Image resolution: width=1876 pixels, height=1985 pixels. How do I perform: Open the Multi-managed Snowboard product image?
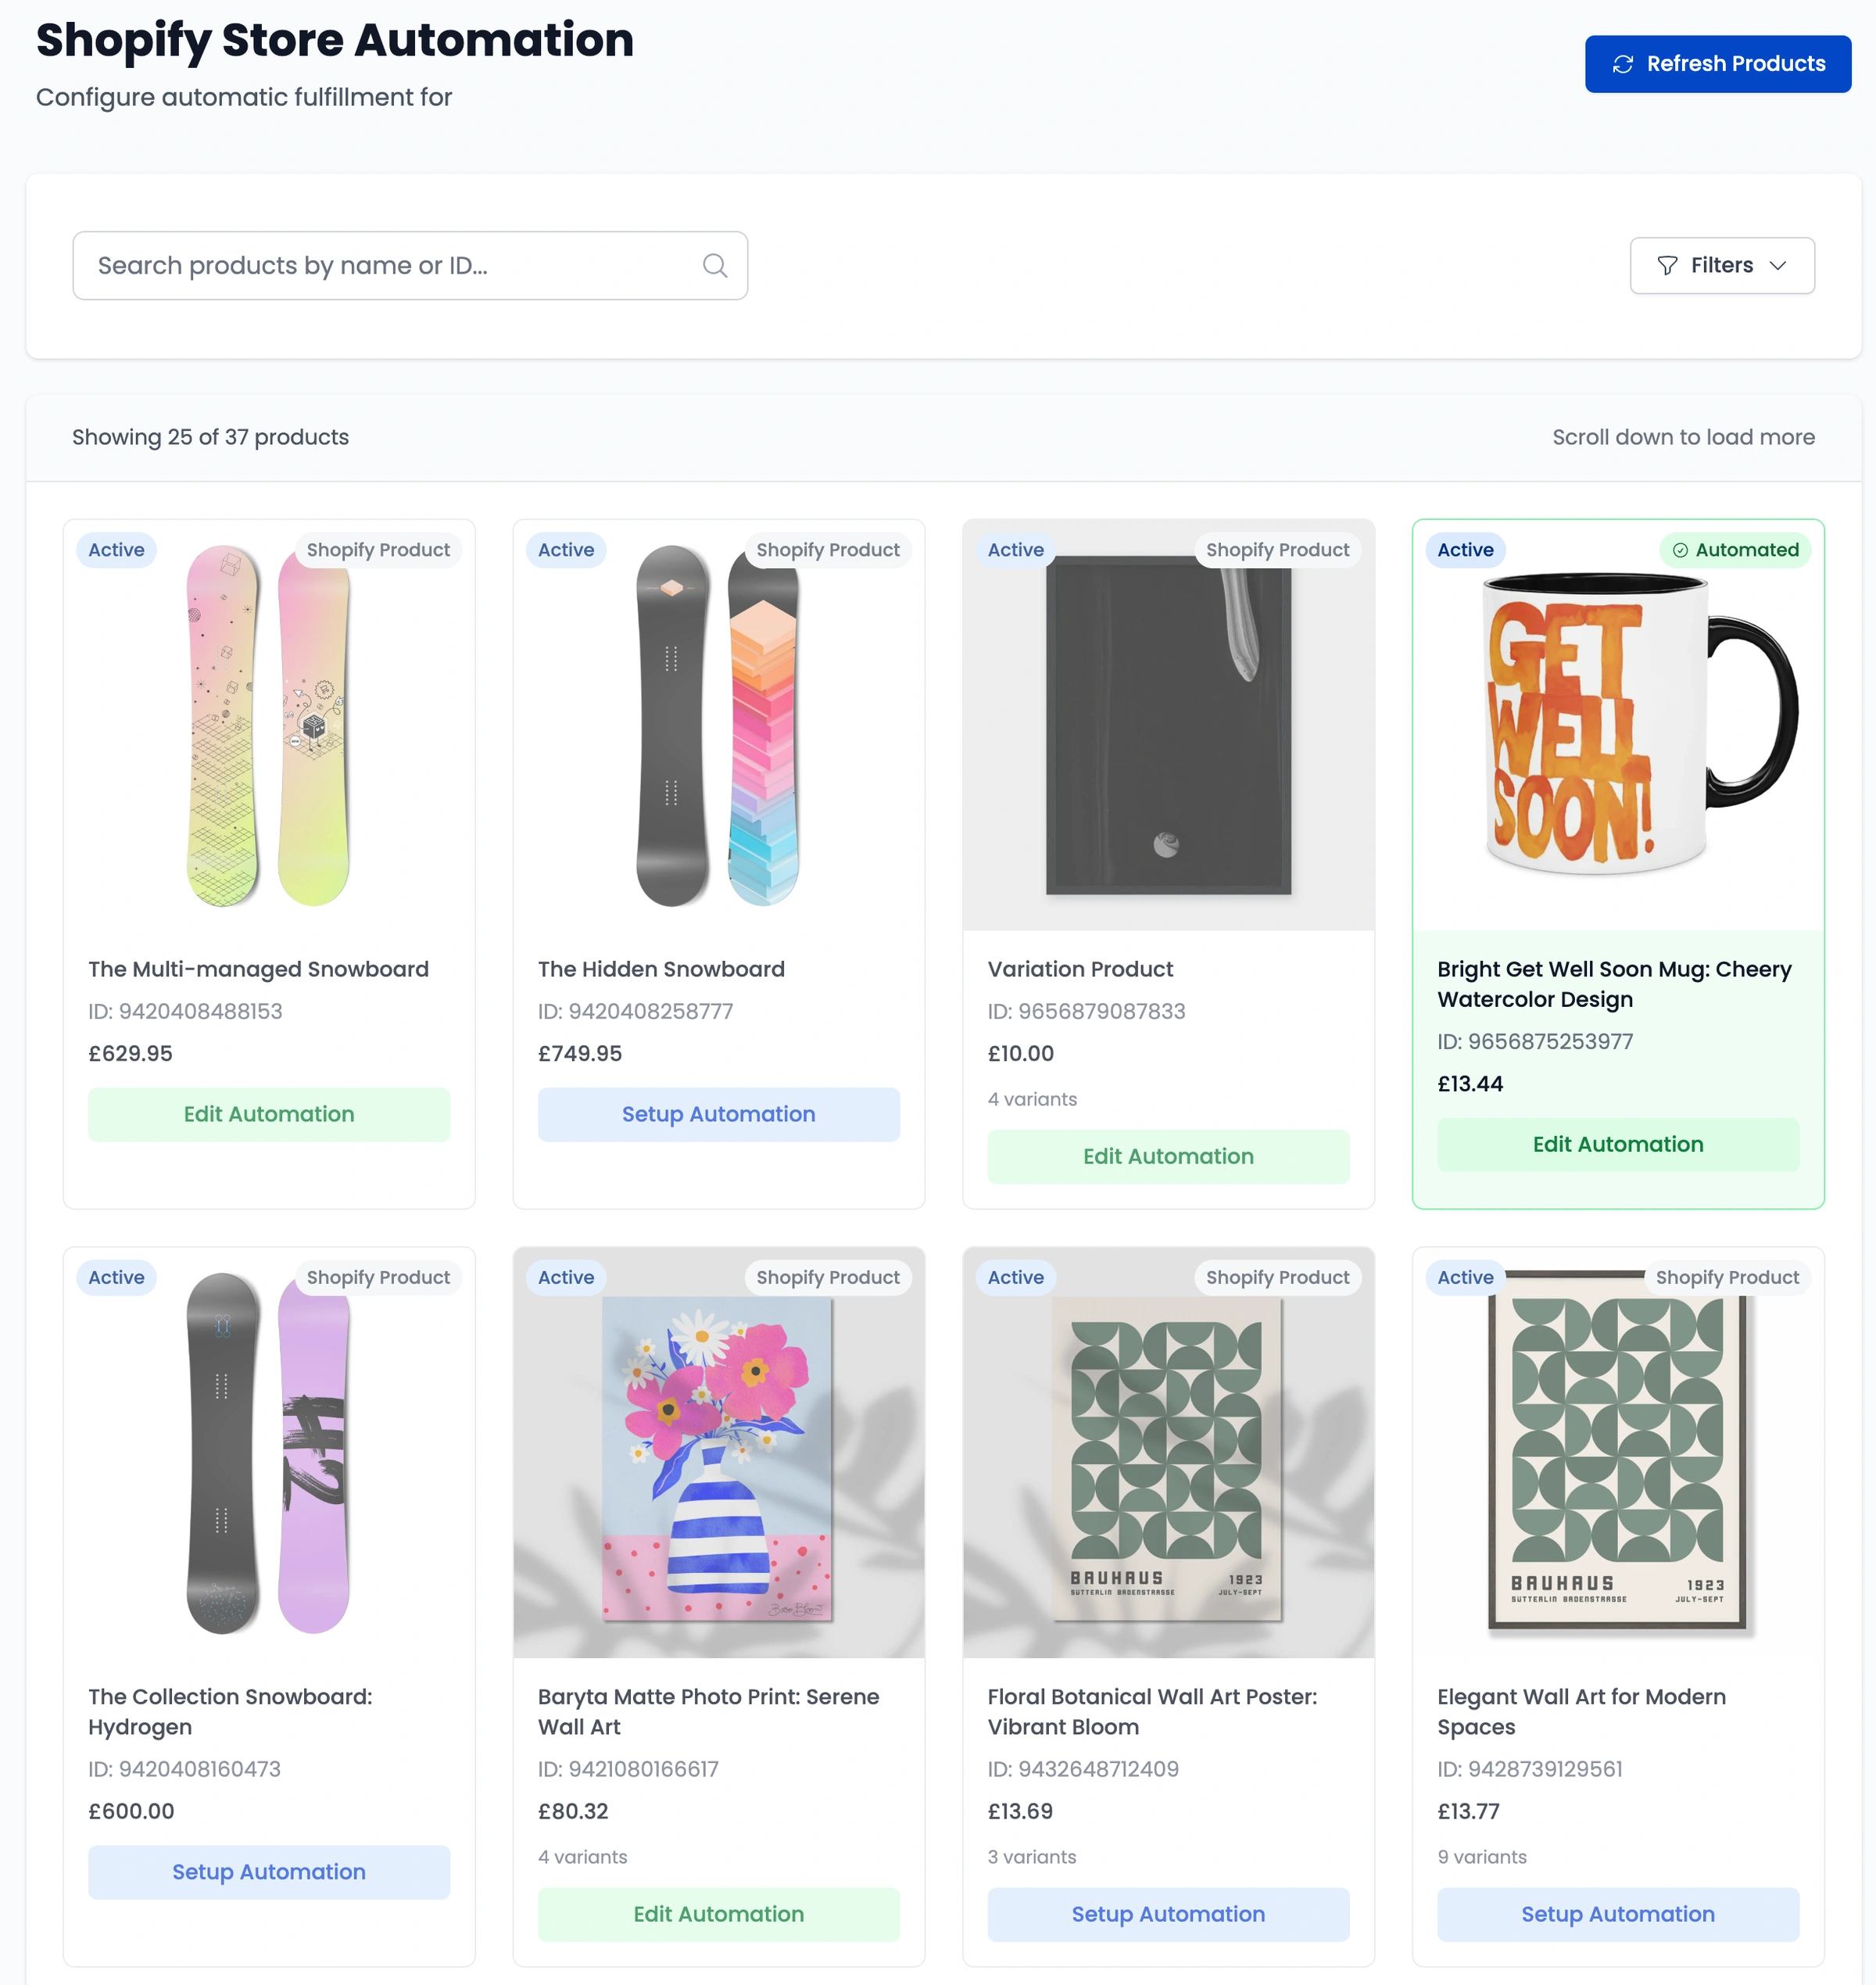[x=269, y=724]
